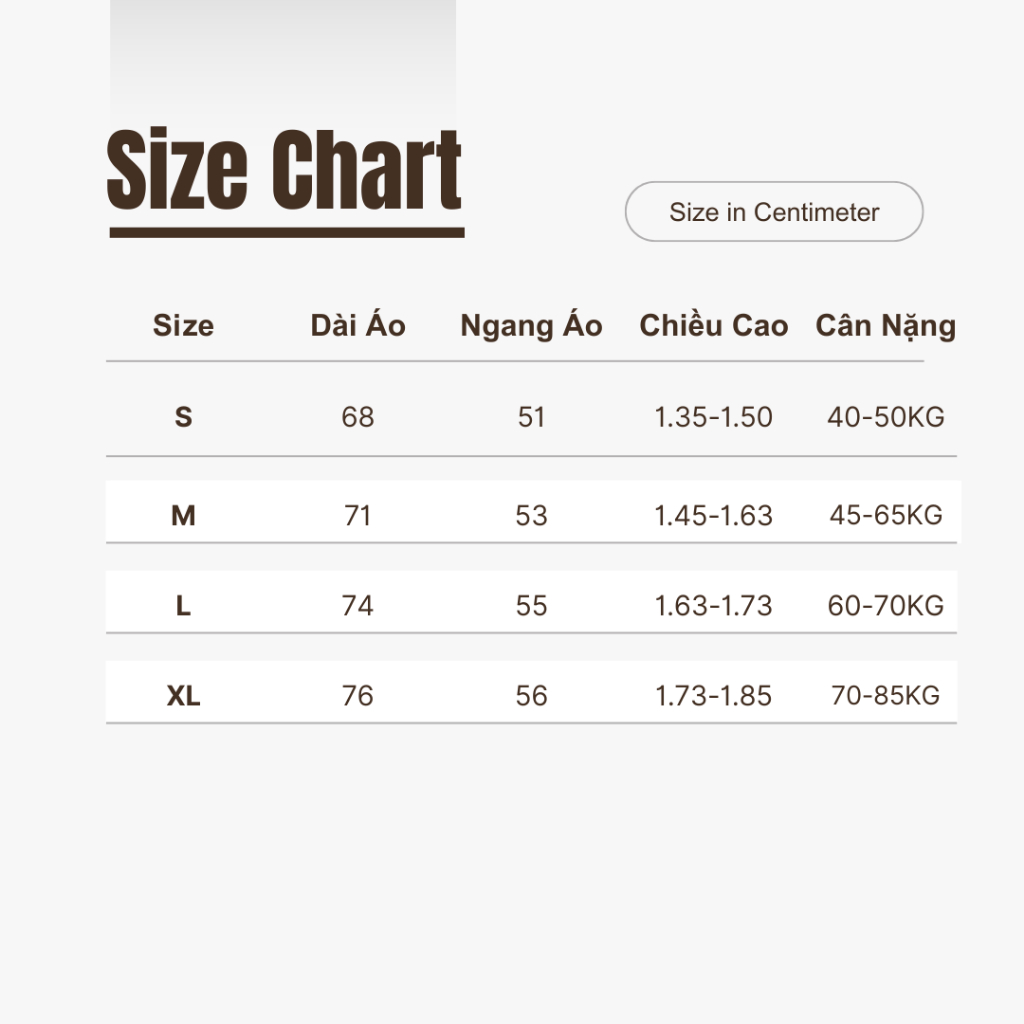
Task: Select the 1.35-1.50 height range
Action: pyautogui.click(x=713, y=417)
